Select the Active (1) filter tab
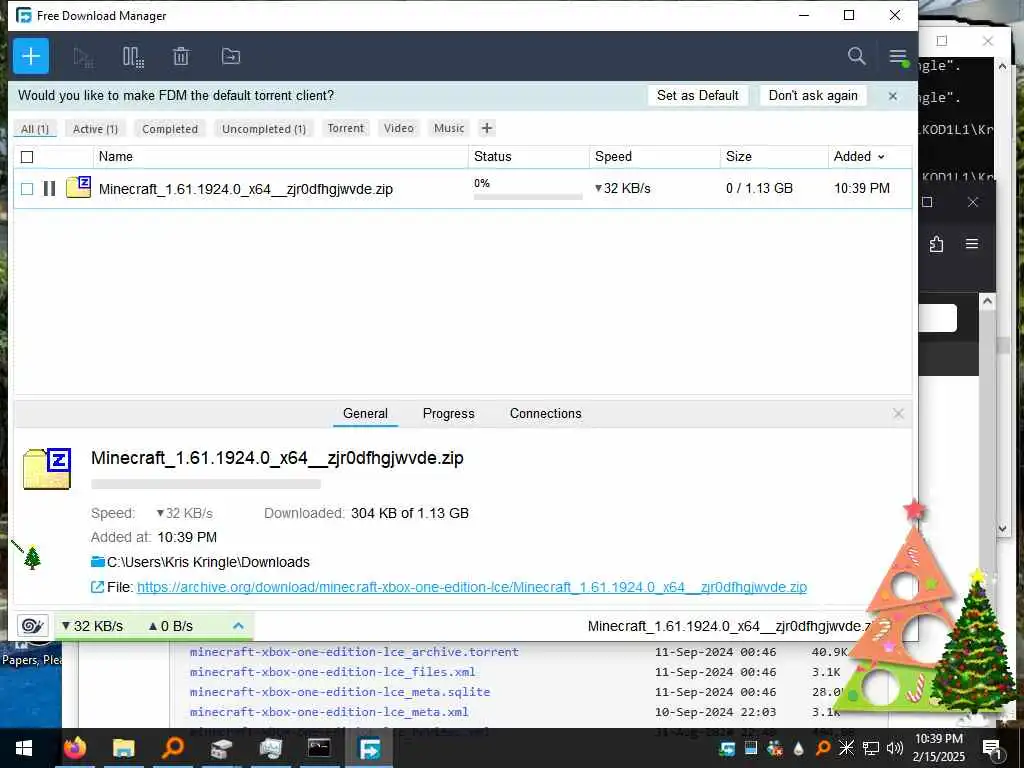This screenshot has width=1024, height=768. point(95,129)
